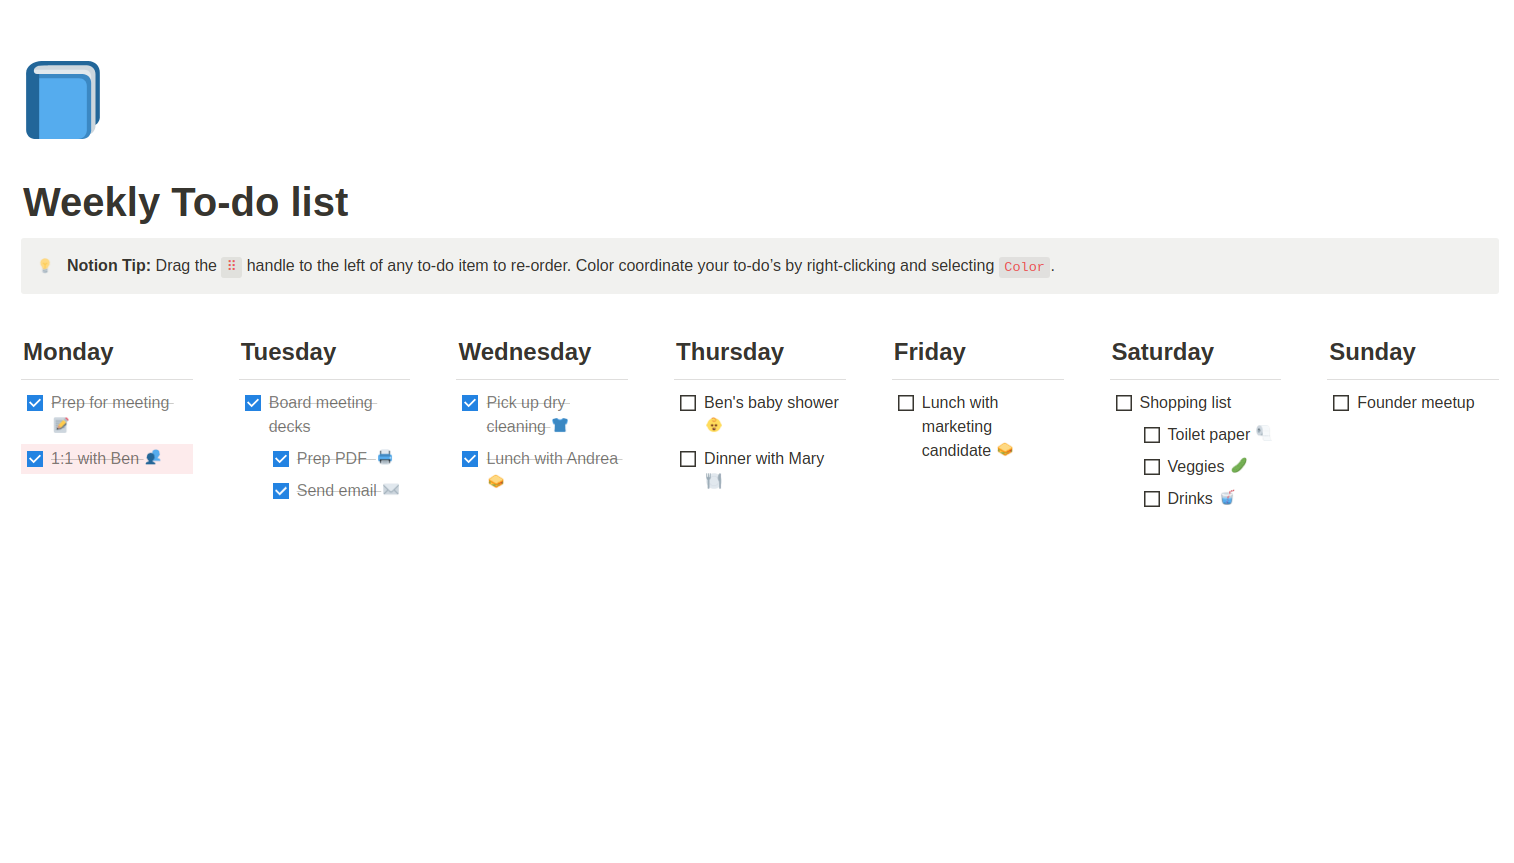Click the drag handle icon in the Notion Tip
The height and width of the screenshot is (863, 1514).
[x=231, y=266]
